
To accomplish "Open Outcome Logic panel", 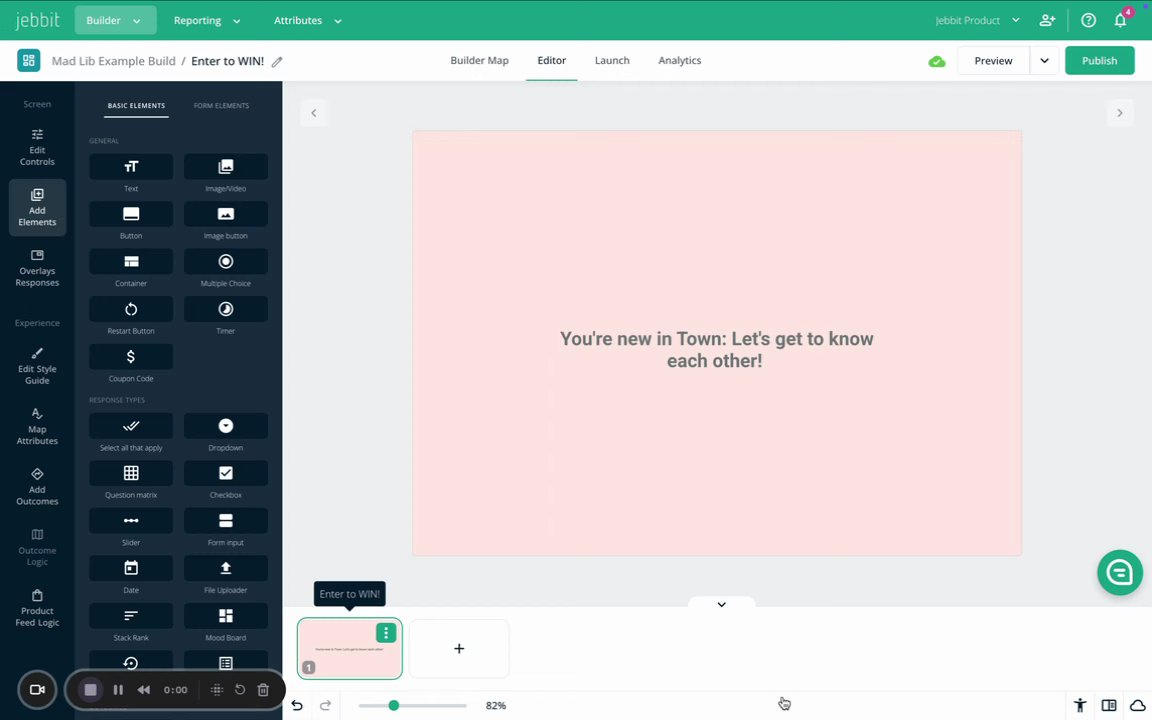I will [x=37, y=547].
